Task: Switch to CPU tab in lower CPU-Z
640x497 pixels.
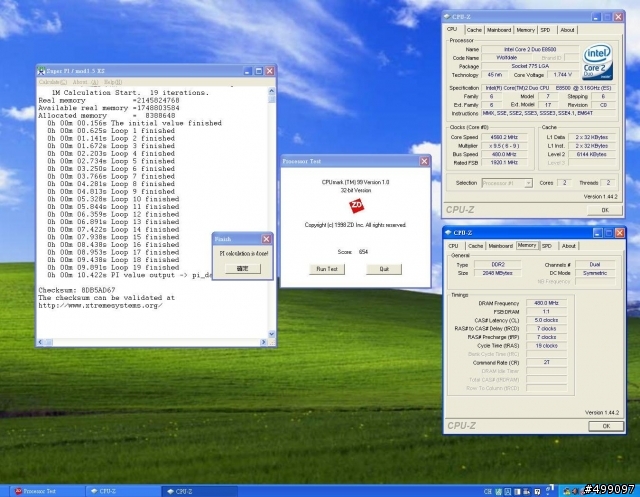Action: 453,246
